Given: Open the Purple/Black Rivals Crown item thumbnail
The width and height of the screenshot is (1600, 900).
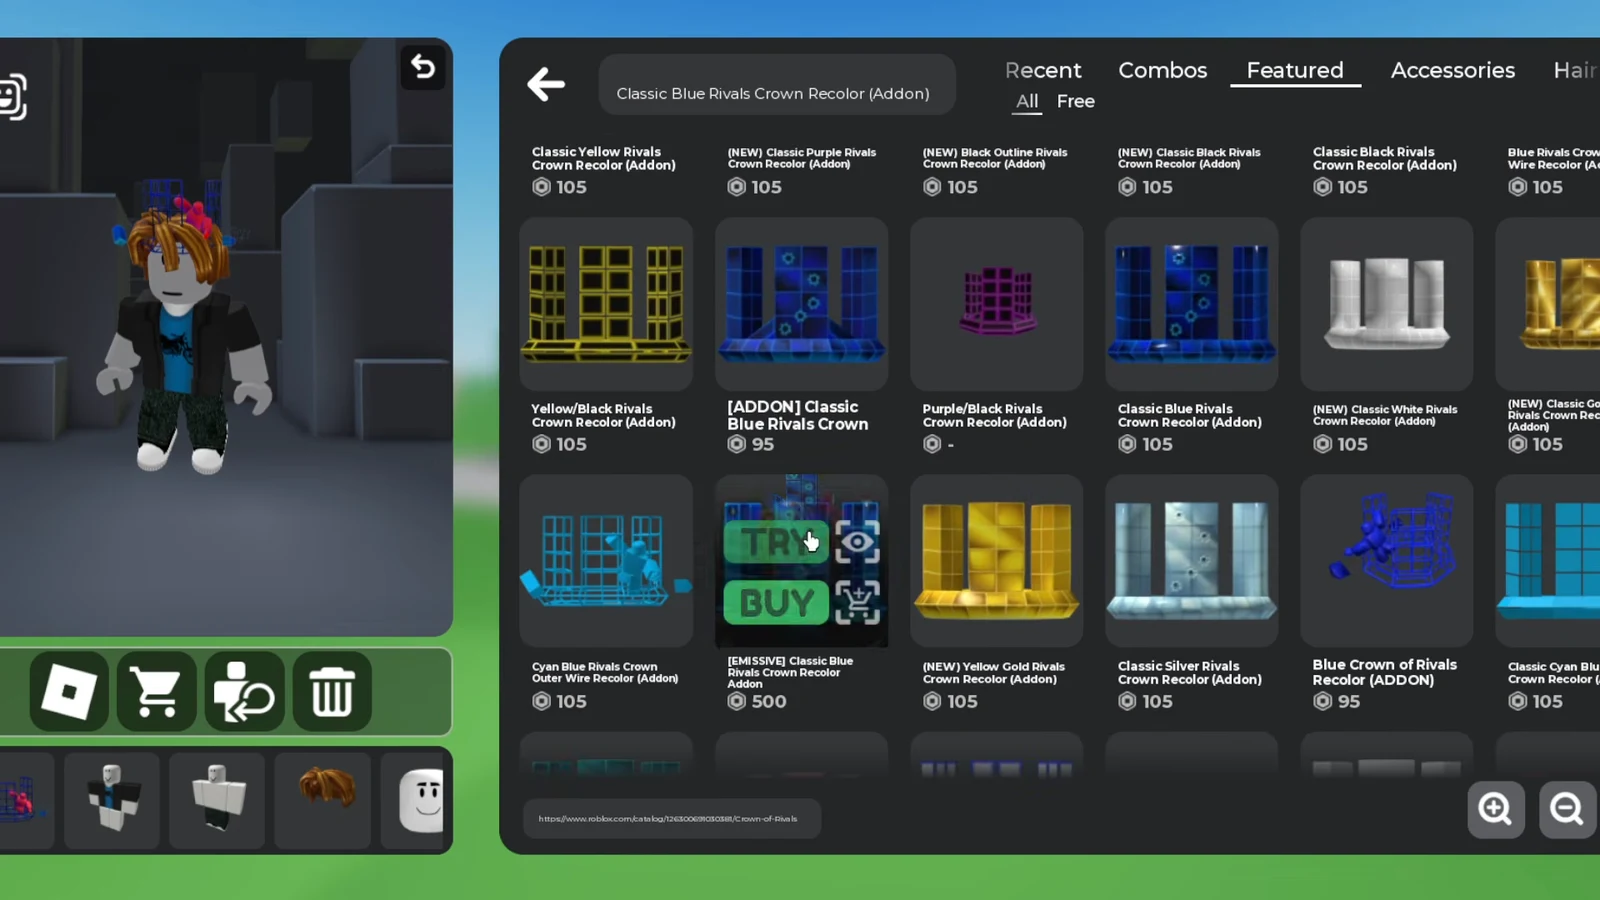Looking at the screenshot, I should tap(997, 304).
